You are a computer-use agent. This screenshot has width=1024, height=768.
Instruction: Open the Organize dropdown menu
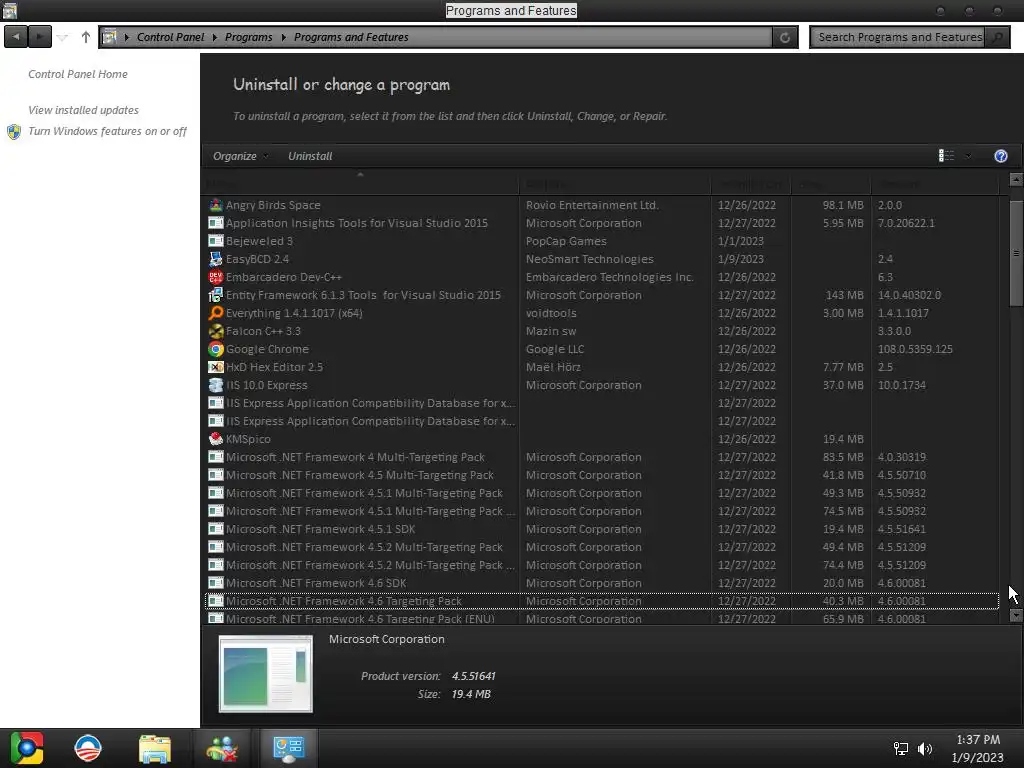(240, 156)
